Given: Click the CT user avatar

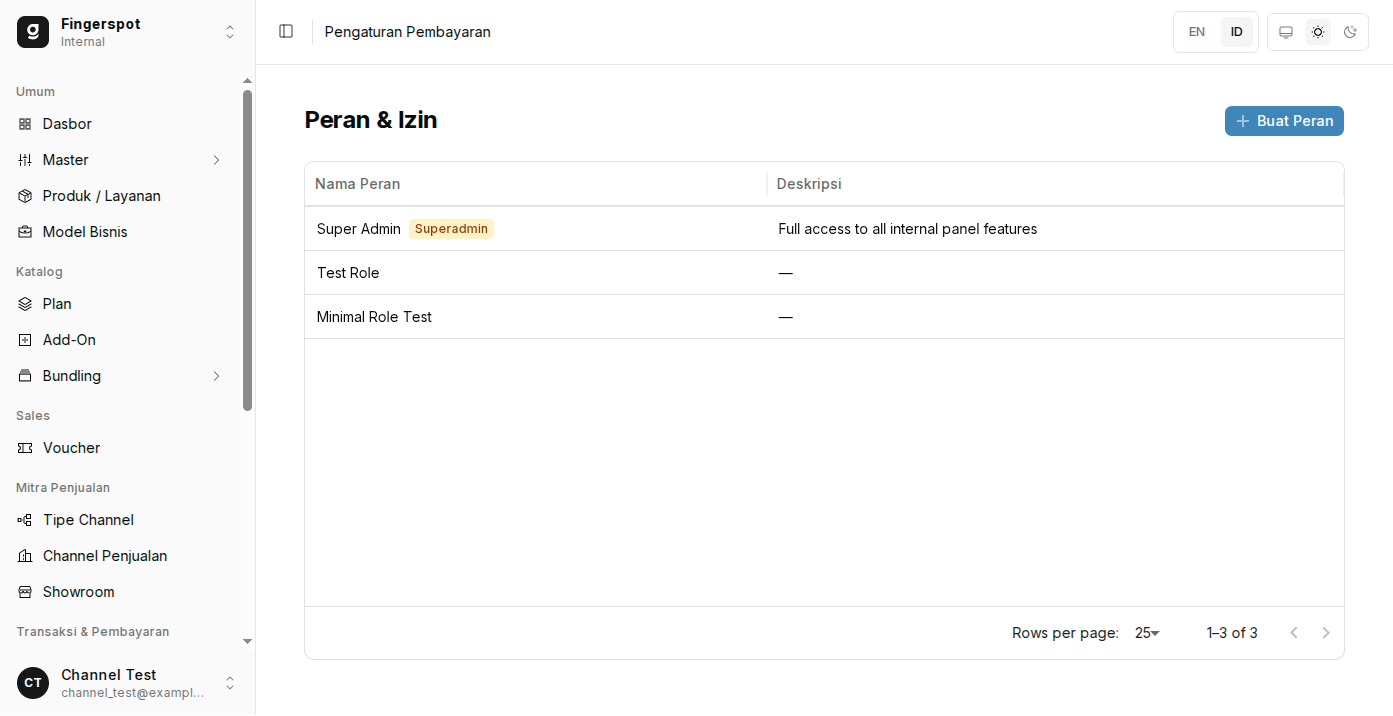Looking at the screenshot, I should pyautogui.click(x=33, y=683).
